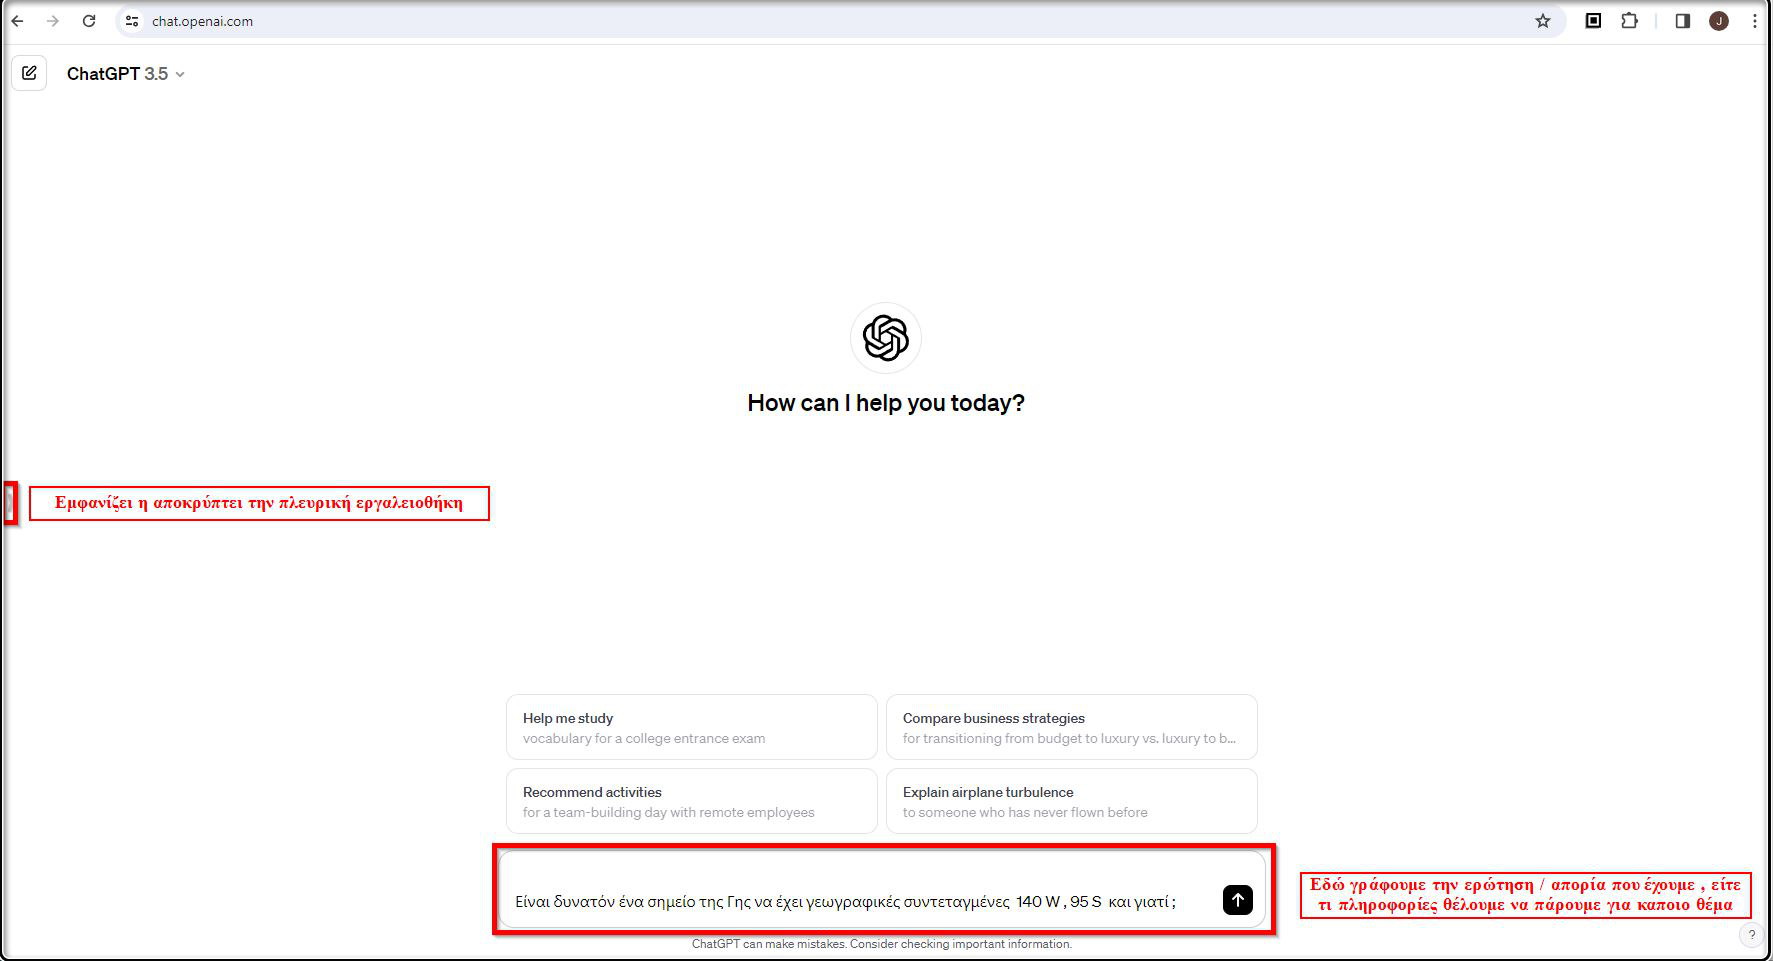Open the browser side panel icon

(1683, 21)
